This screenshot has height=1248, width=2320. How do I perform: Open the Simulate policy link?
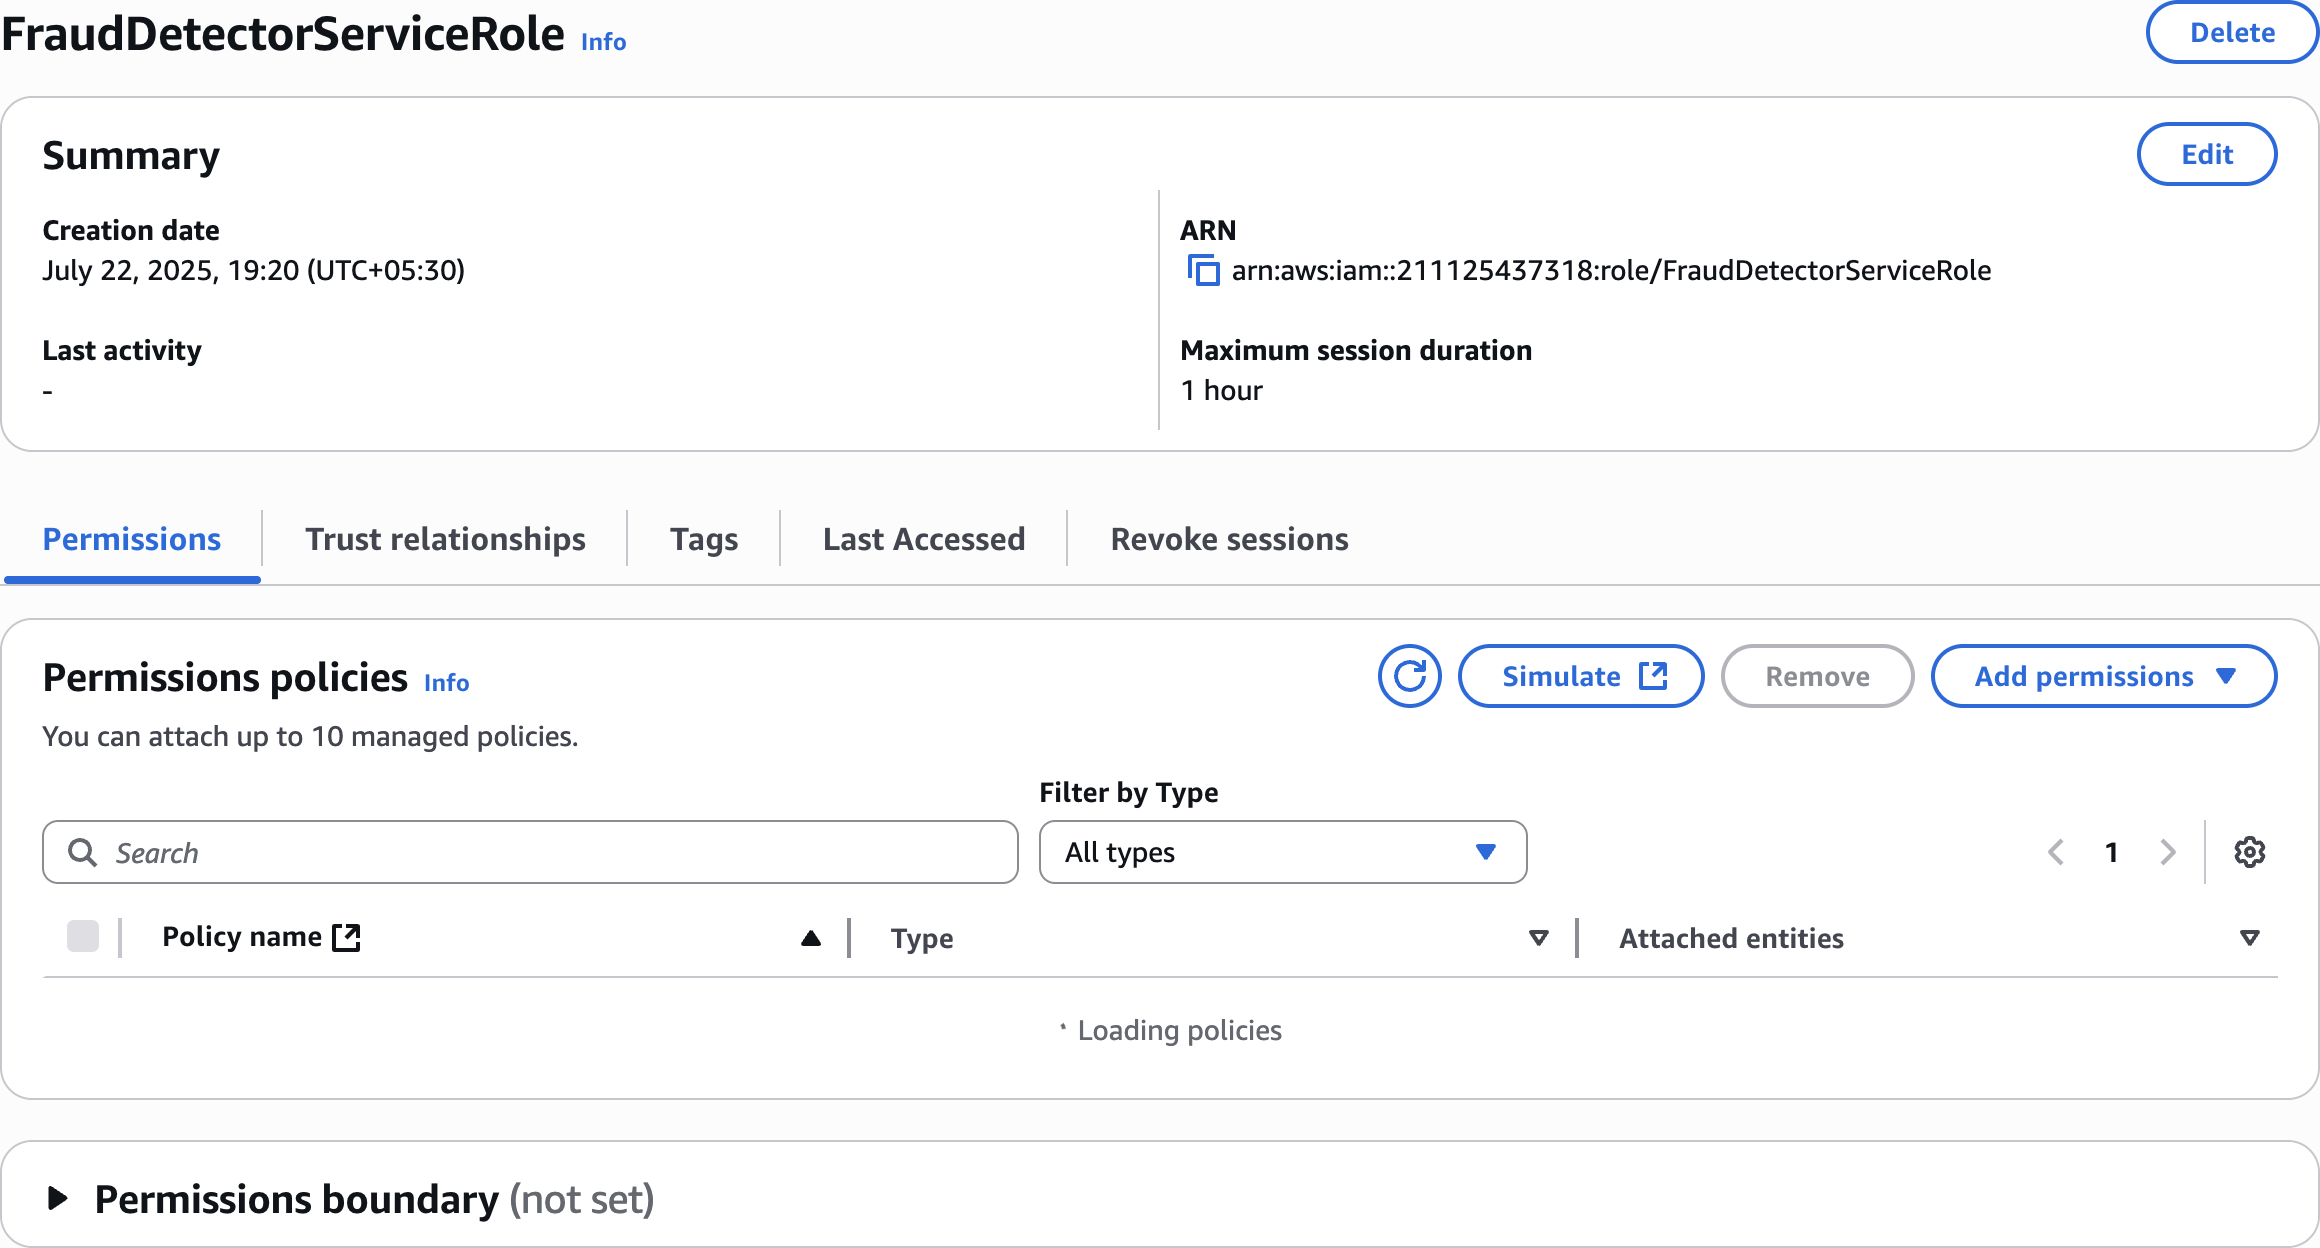pos(1581,677)
